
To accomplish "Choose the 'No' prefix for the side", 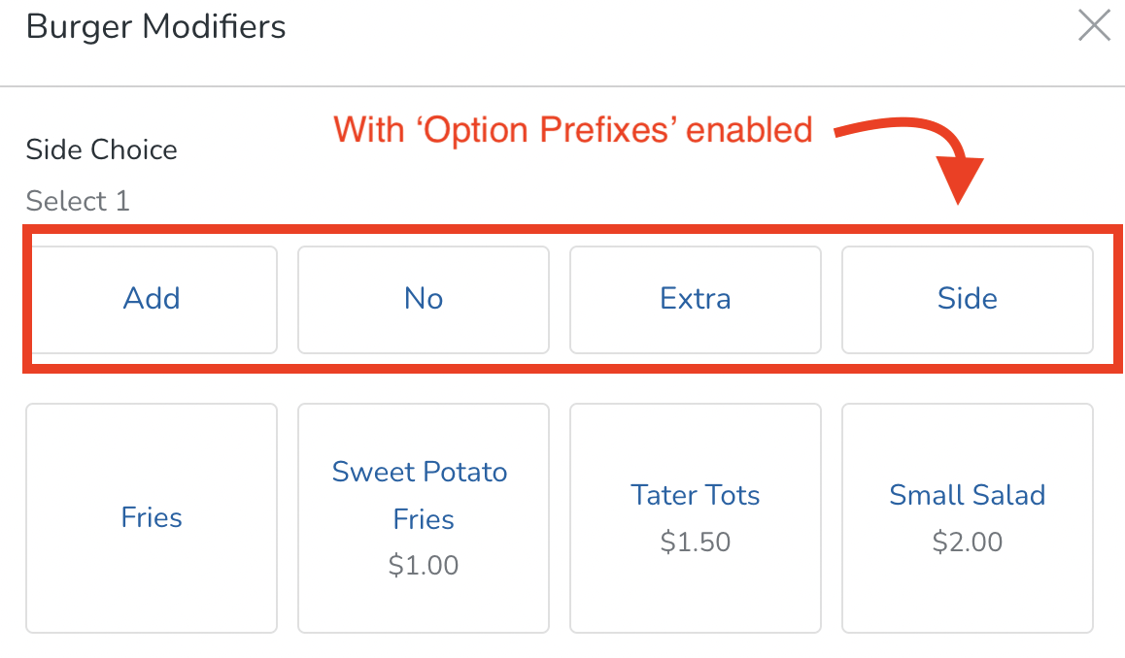I will click(x=423, y=299).
